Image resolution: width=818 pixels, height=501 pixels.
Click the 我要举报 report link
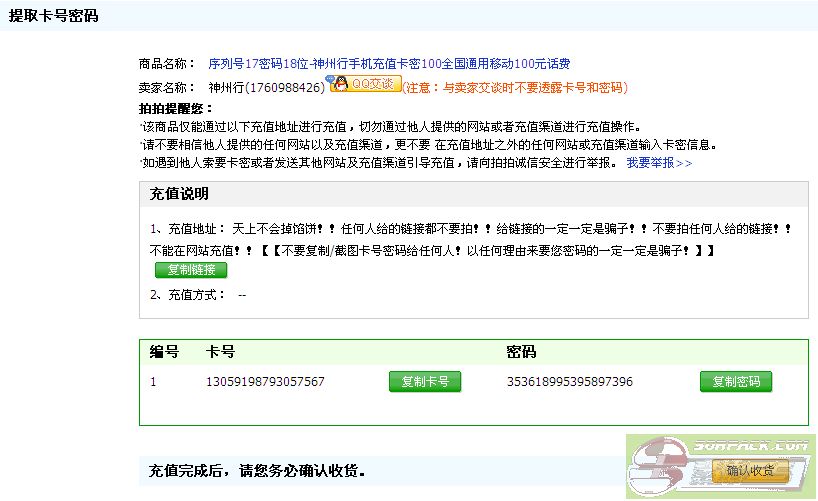pos(659,162)
